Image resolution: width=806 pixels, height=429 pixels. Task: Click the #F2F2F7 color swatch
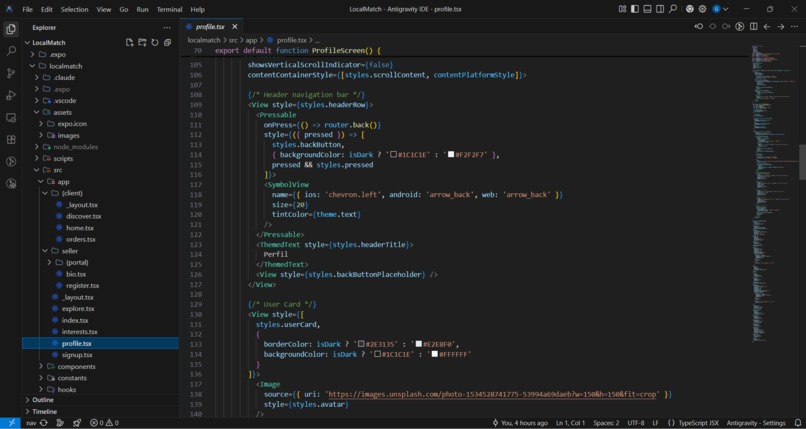[x=451, y=155]
